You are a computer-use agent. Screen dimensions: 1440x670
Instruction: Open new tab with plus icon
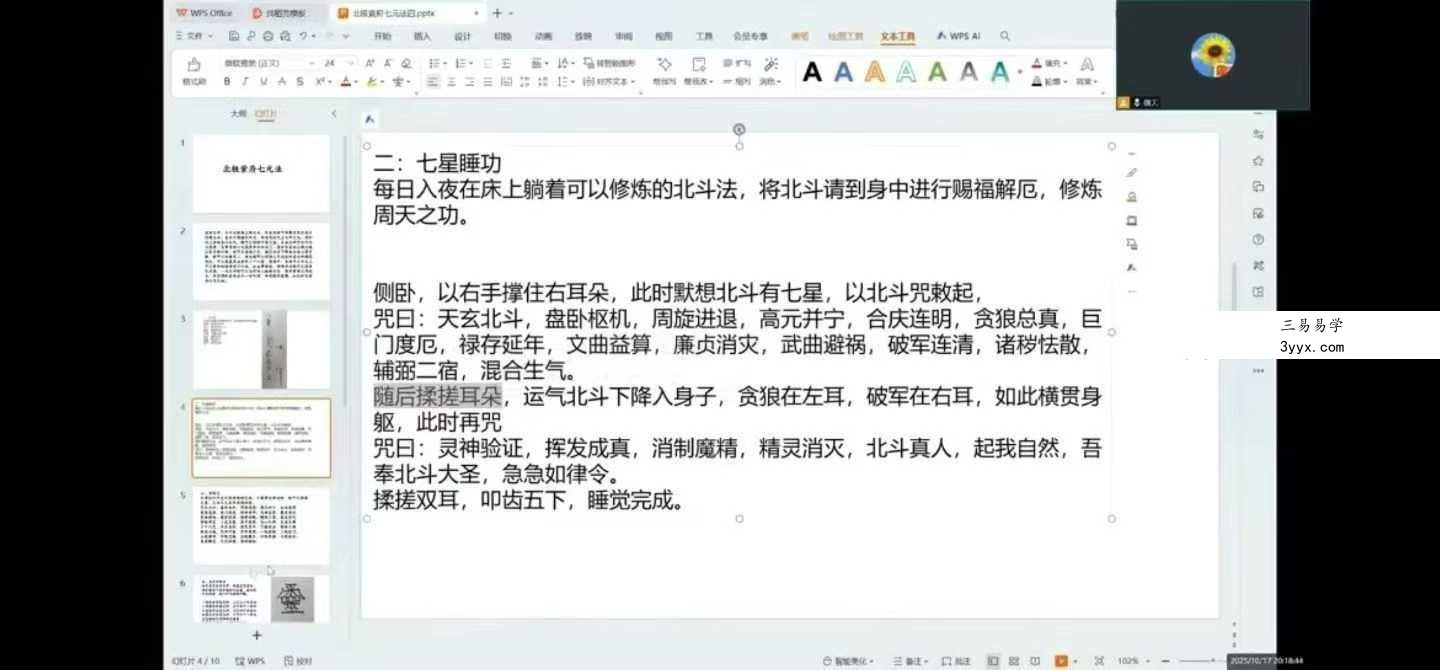[497, 13]
